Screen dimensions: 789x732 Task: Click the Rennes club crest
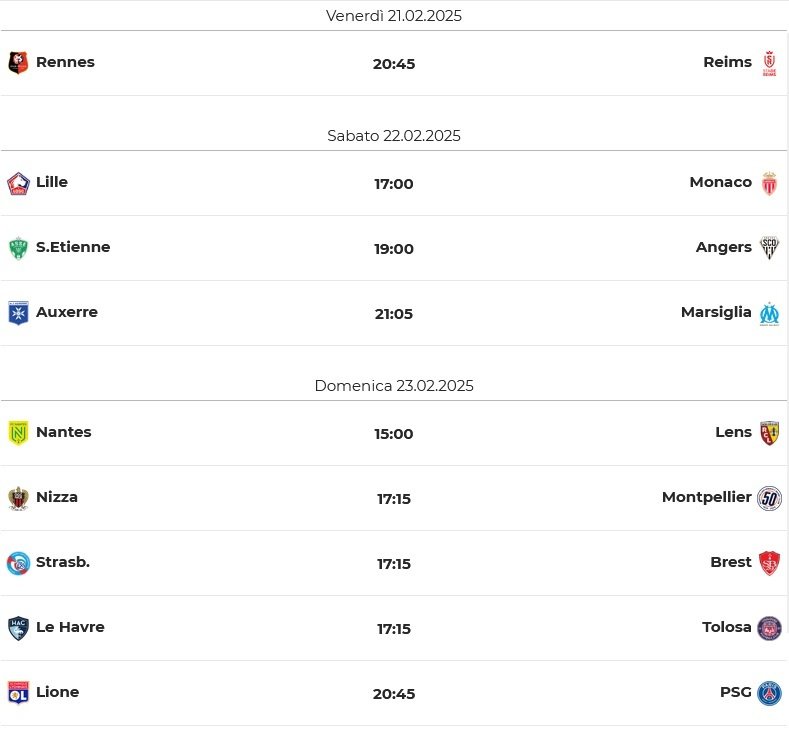click(18, 63)
